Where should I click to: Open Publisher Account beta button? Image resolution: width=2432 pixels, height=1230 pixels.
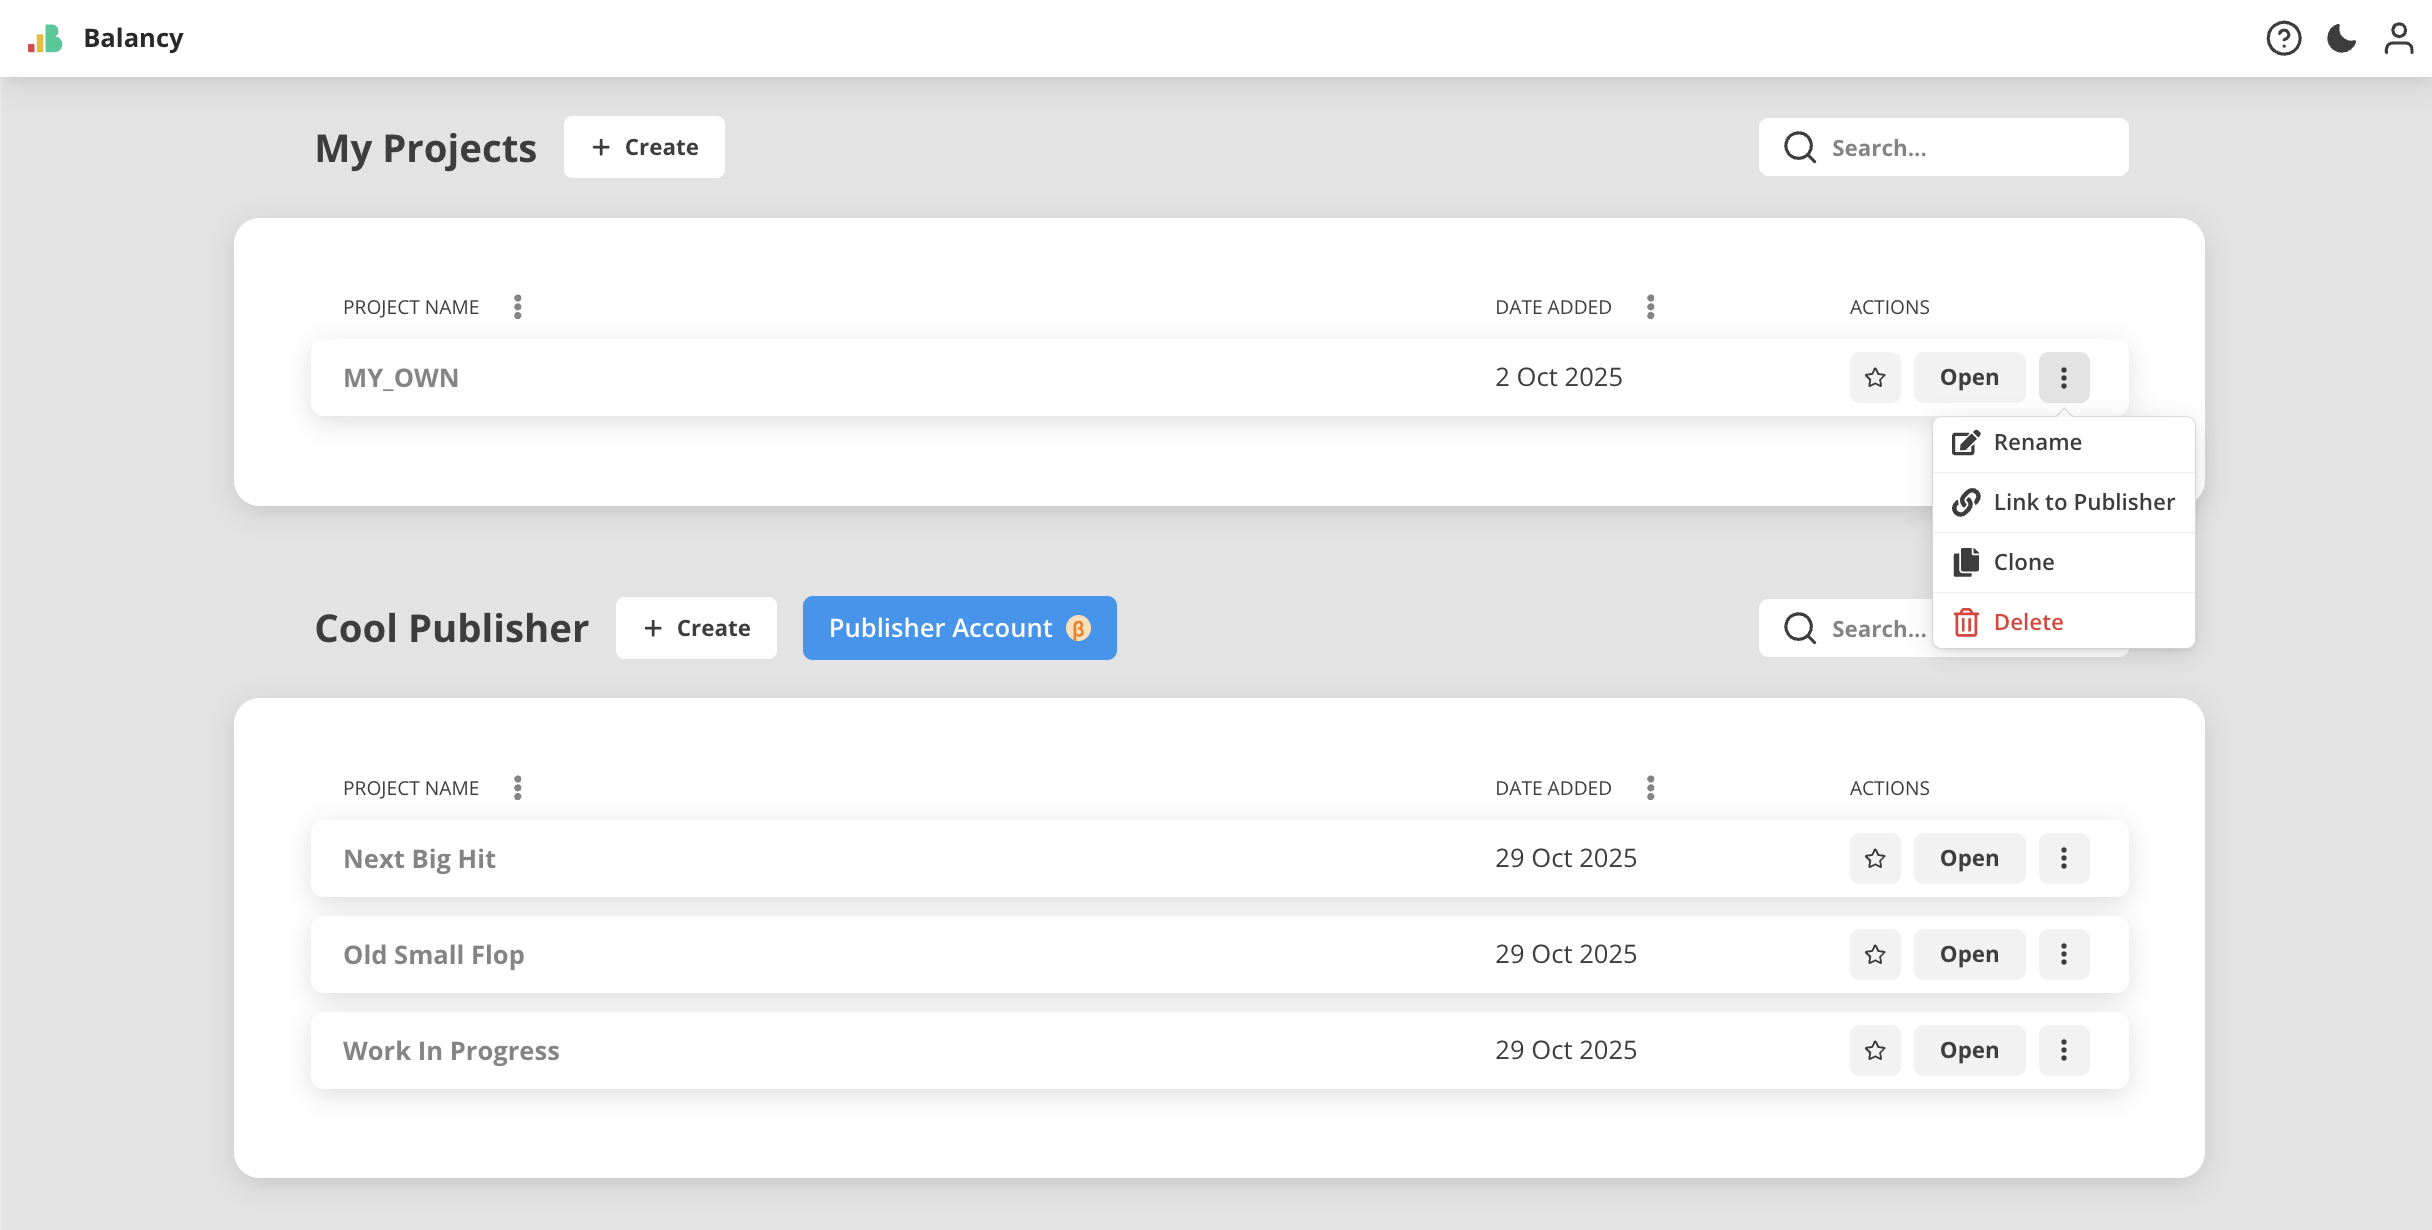click(x=959, y=628)
